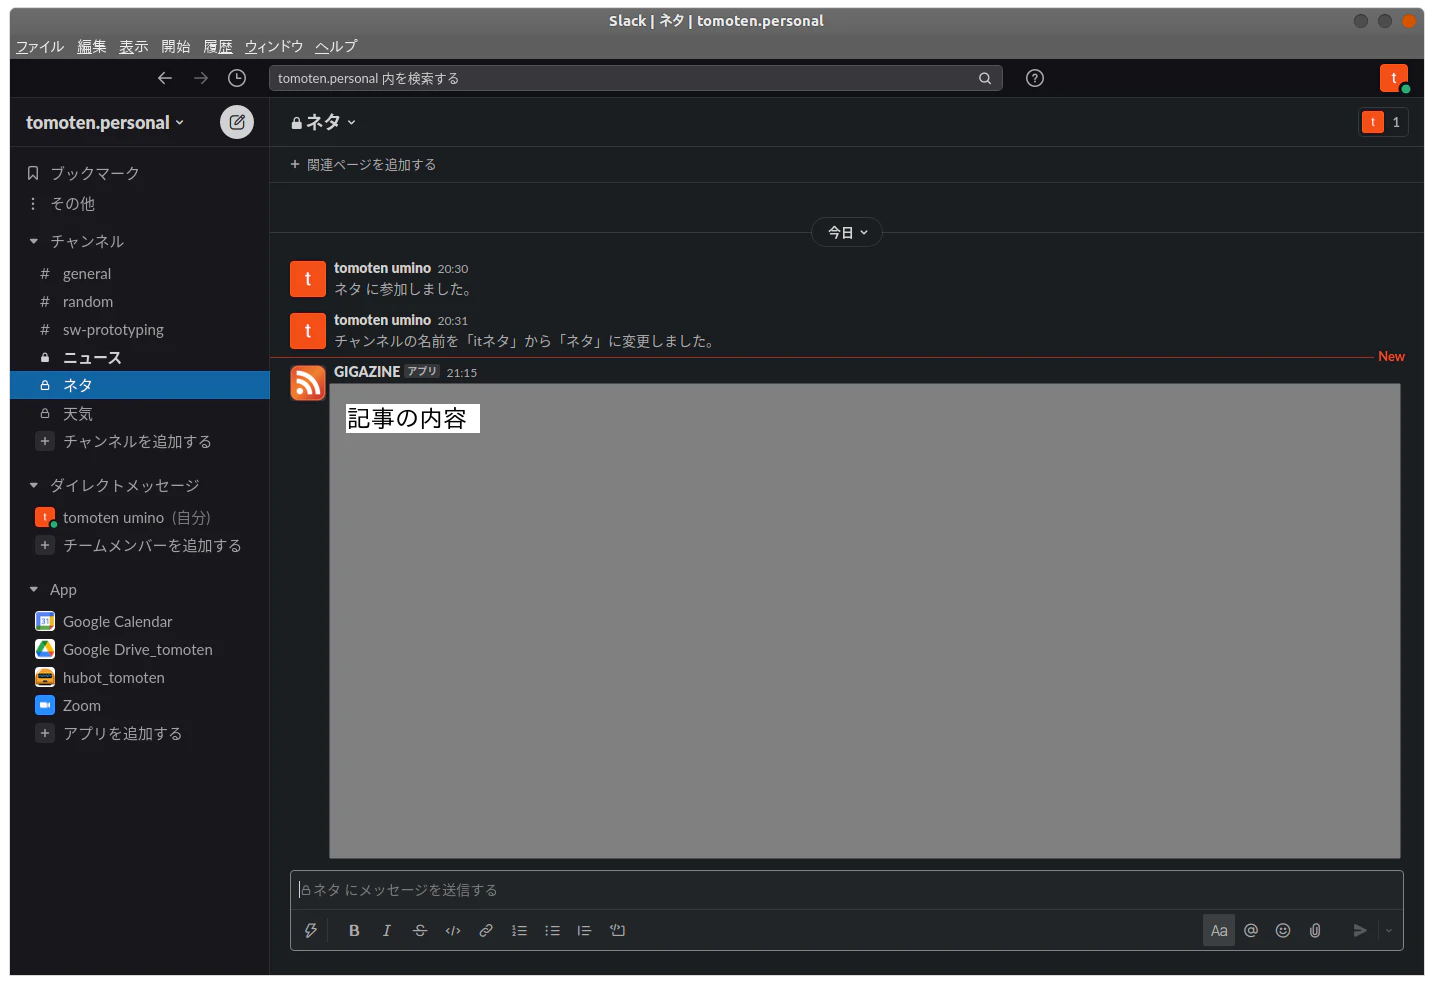This screenshot has height=985, width=1434.
Task: Click the GIGAZINE sender name
Action: [x=367, y=371]
